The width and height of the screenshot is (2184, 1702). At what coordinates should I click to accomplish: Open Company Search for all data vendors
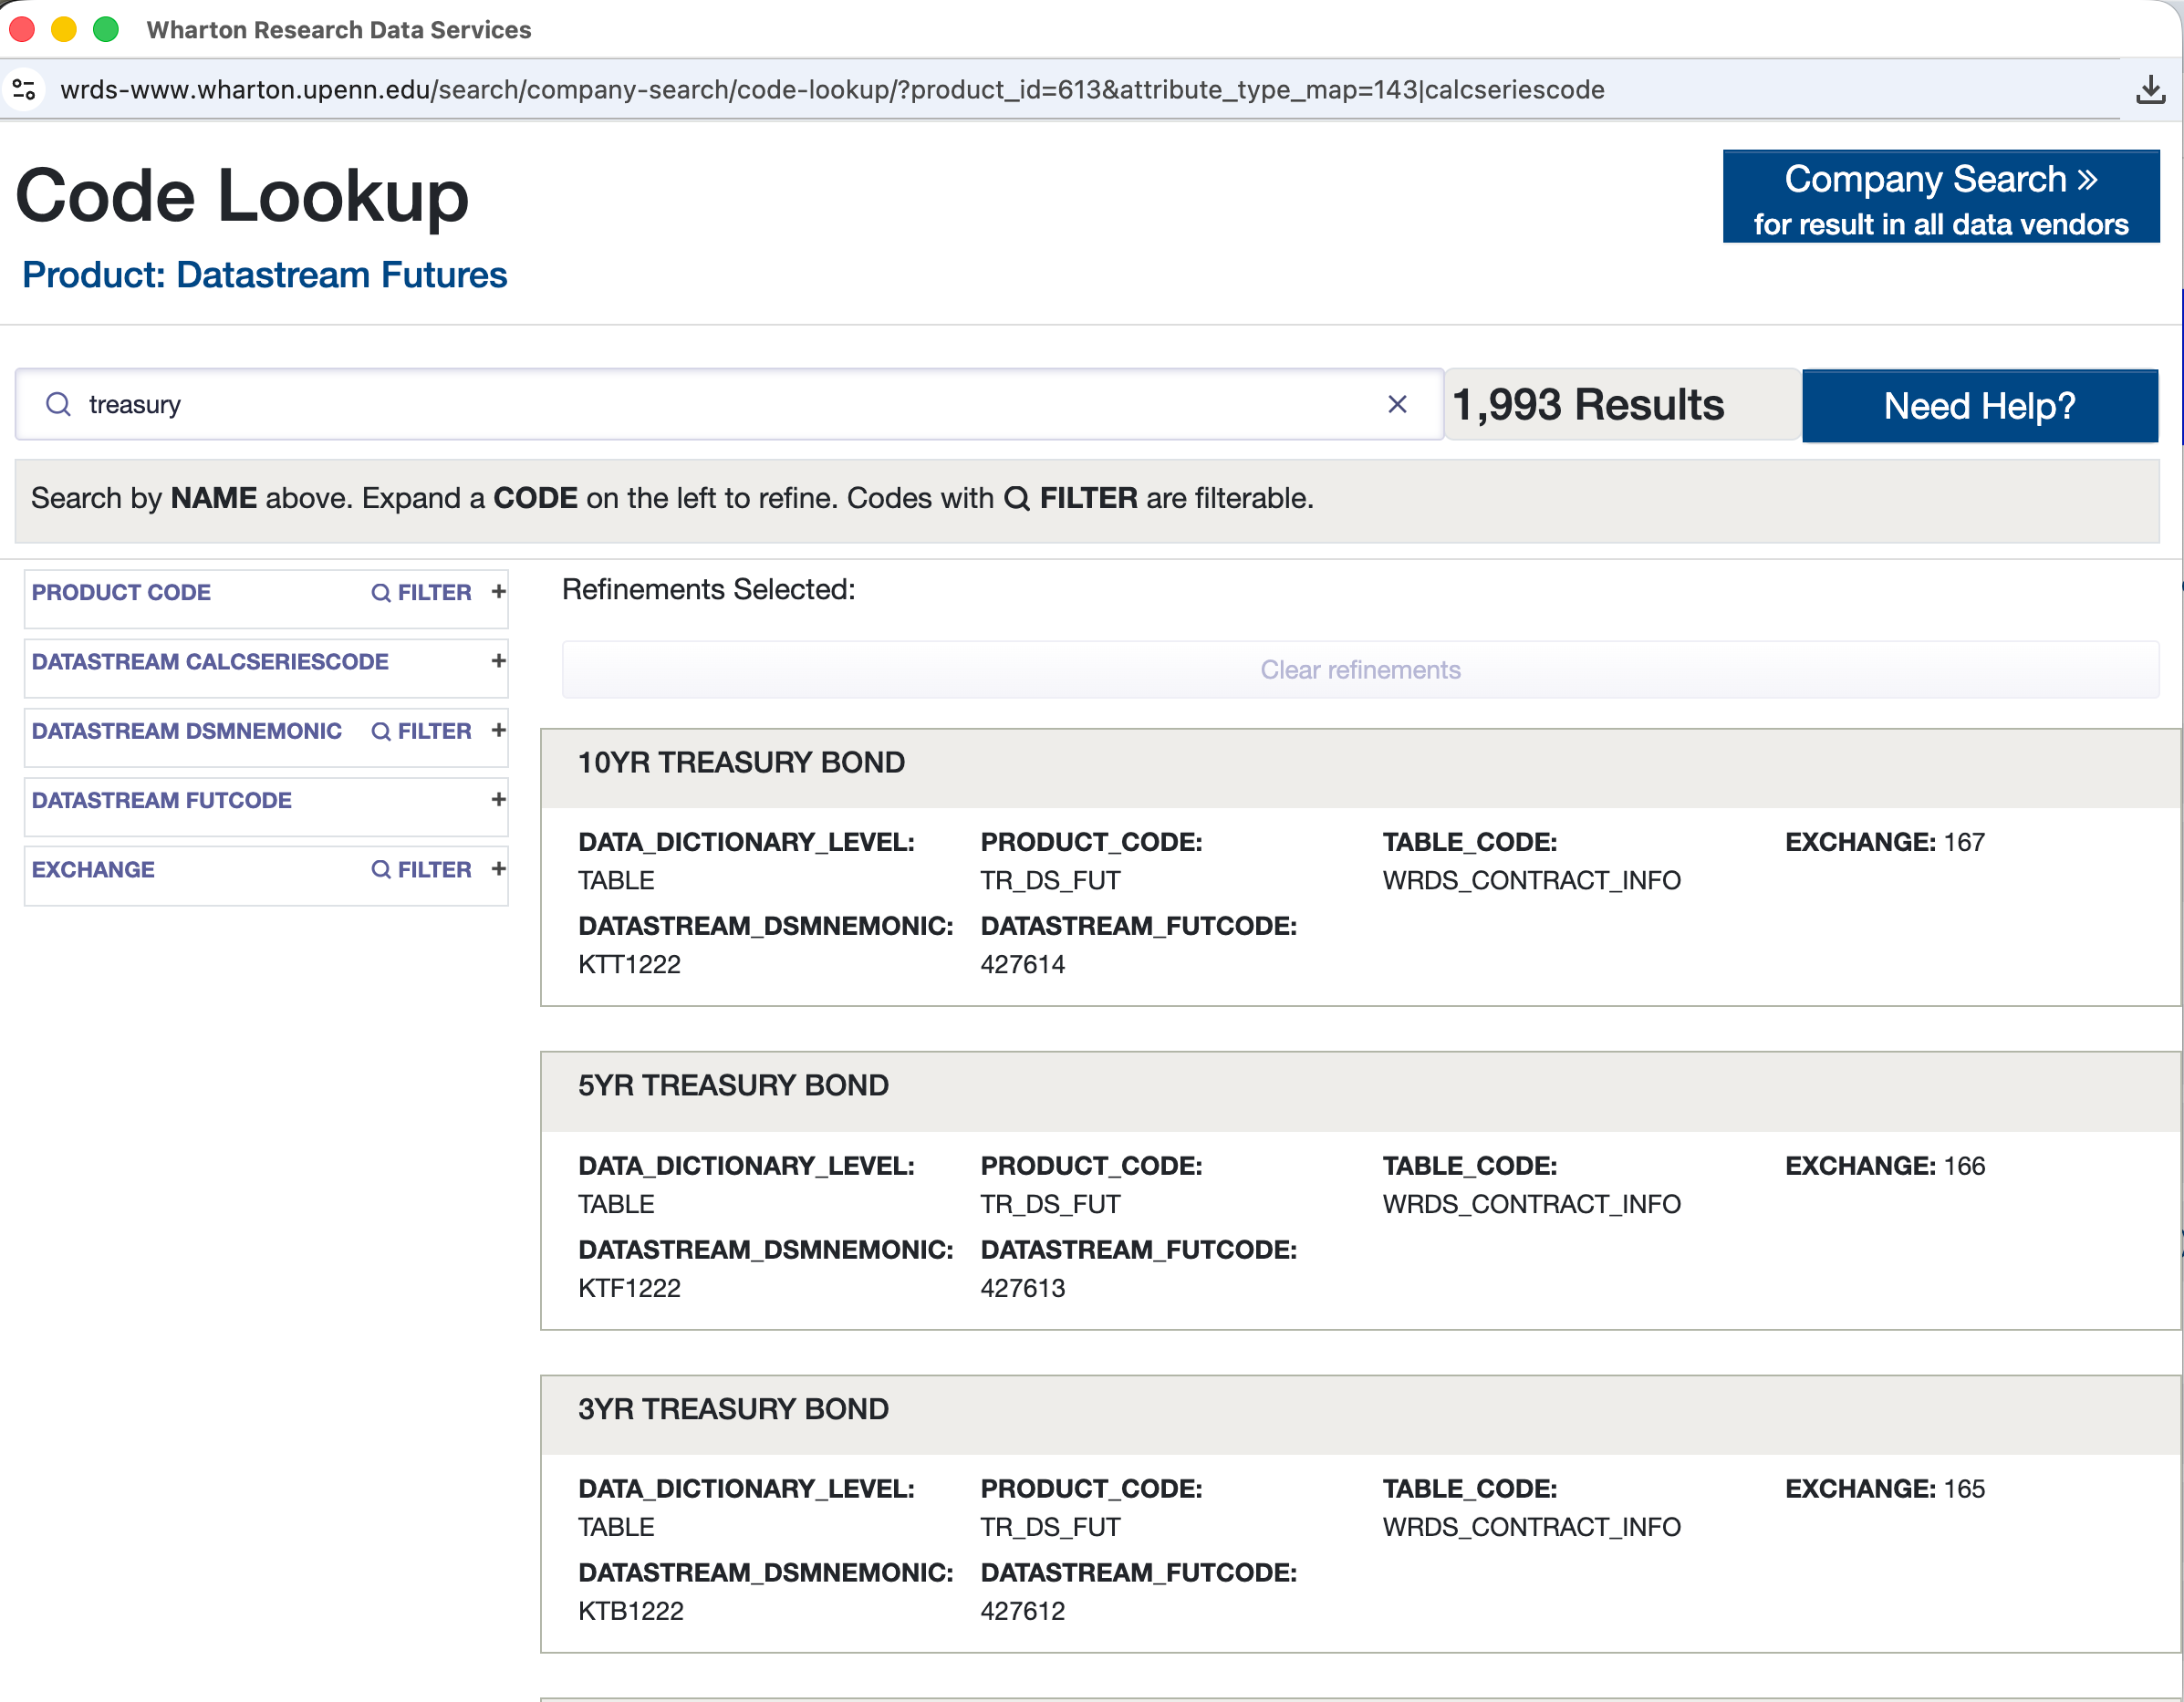tap(1940, 196)
